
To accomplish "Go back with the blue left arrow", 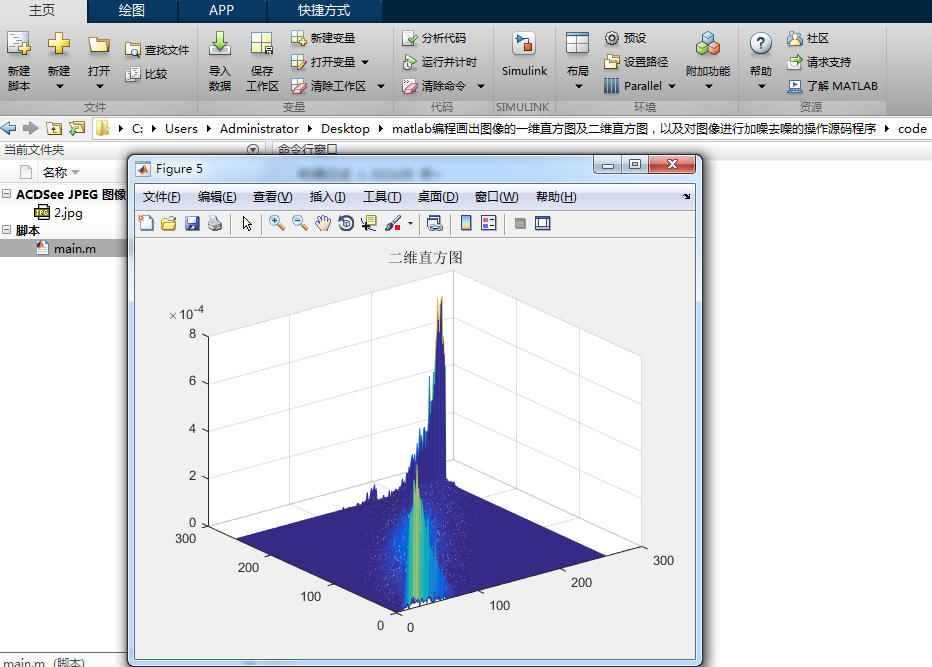I will [8, 128].
